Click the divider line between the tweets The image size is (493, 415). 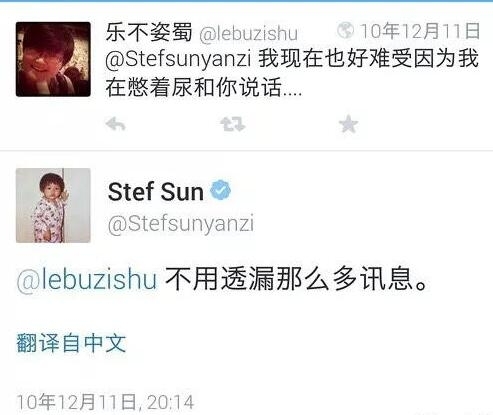coord(246,150)
